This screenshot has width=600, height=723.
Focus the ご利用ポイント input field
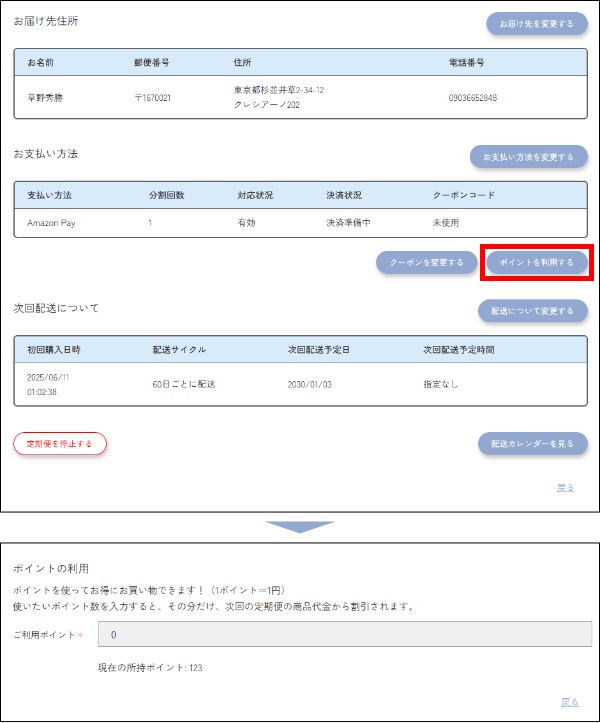(x=345, y=634)
